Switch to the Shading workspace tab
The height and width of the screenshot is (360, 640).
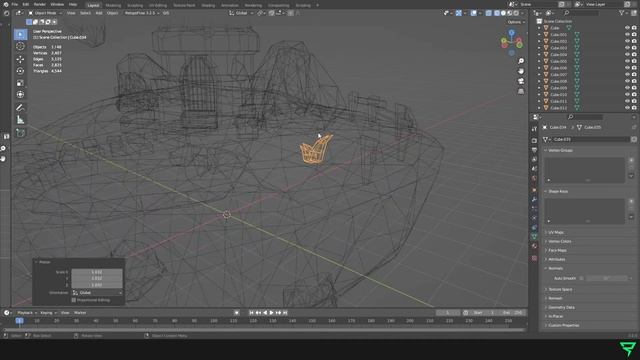pos(208,5)
